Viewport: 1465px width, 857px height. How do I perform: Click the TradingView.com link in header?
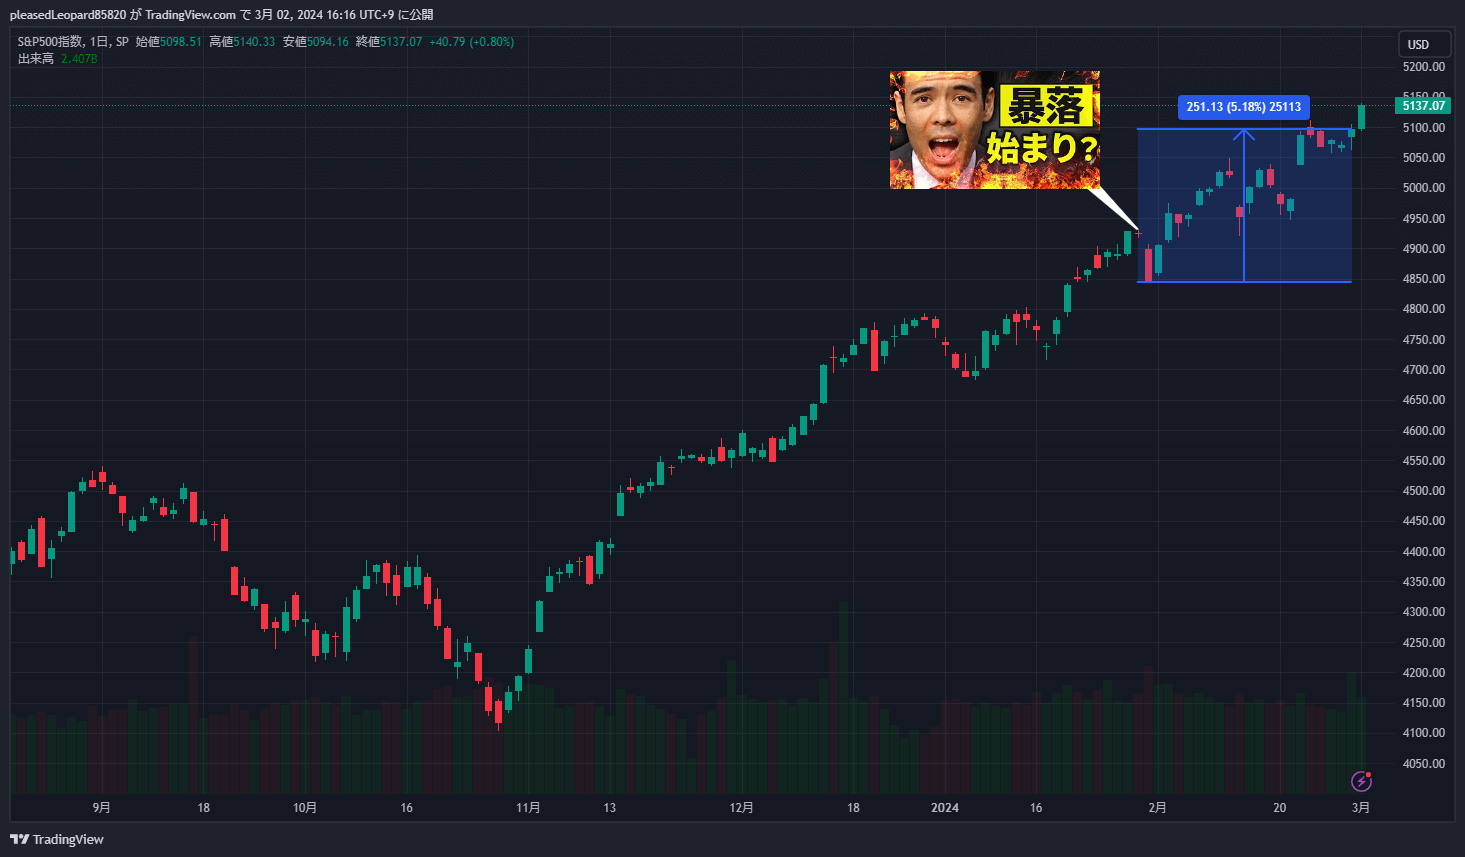[x=190, y=15]
